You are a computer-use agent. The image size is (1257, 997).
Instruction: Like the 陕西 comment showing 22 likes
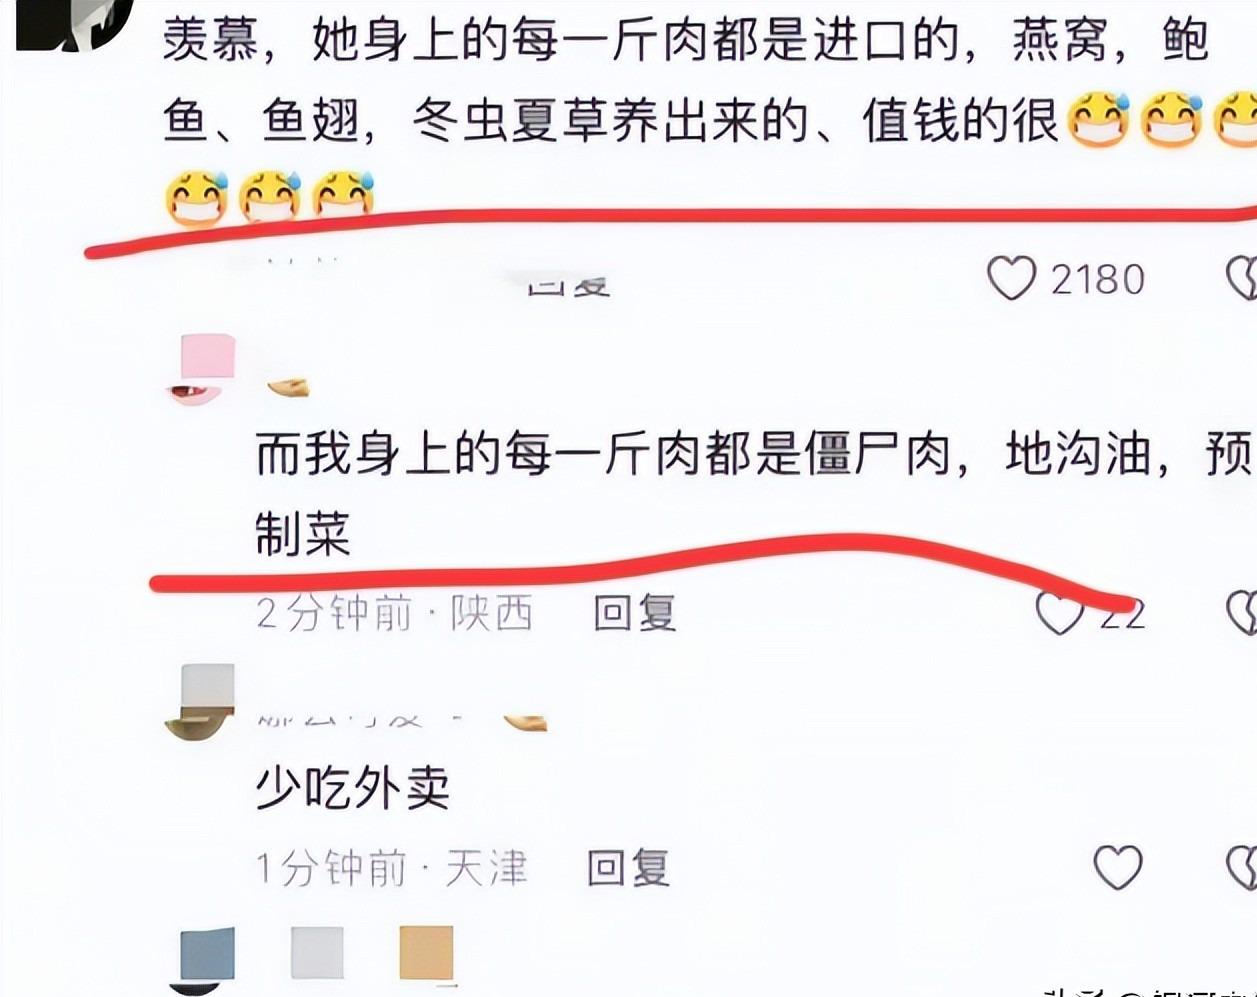pyautogui.click(x=1058, y=613)
